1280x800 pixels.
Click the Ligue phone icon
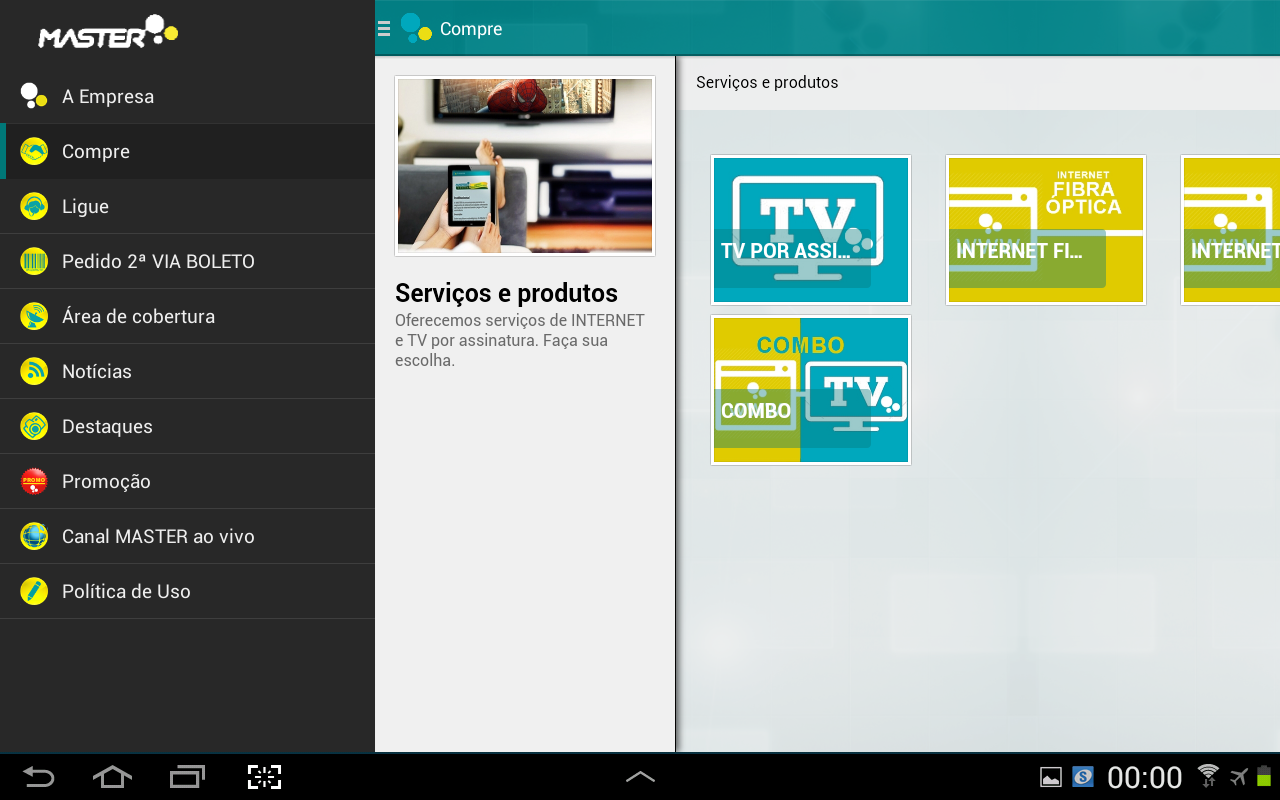point(33,206)
